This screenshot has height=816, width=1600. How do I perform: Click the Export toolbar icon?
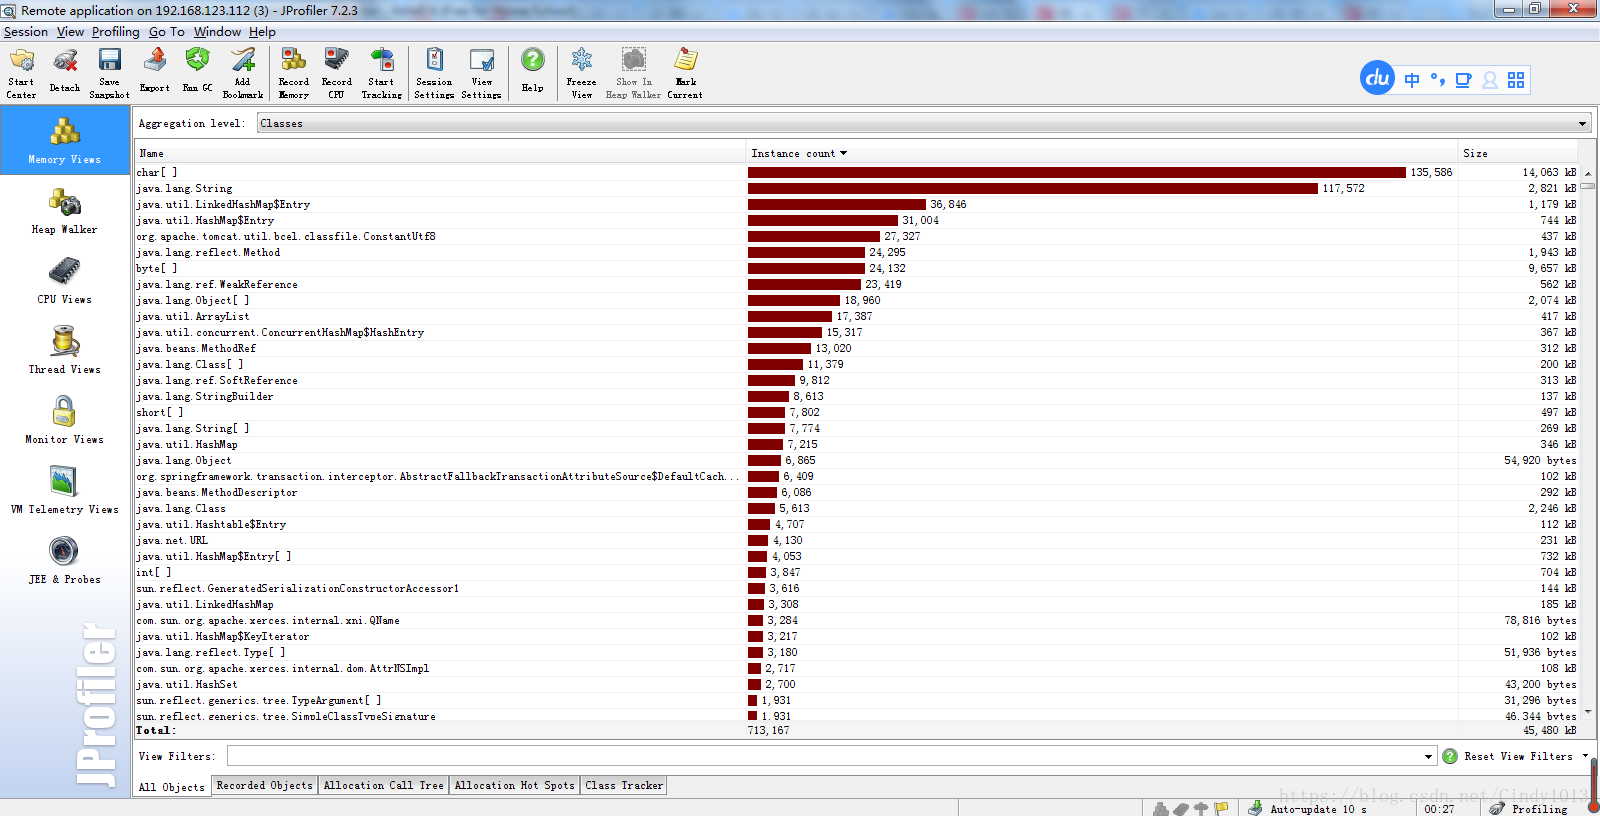[154, 73]
